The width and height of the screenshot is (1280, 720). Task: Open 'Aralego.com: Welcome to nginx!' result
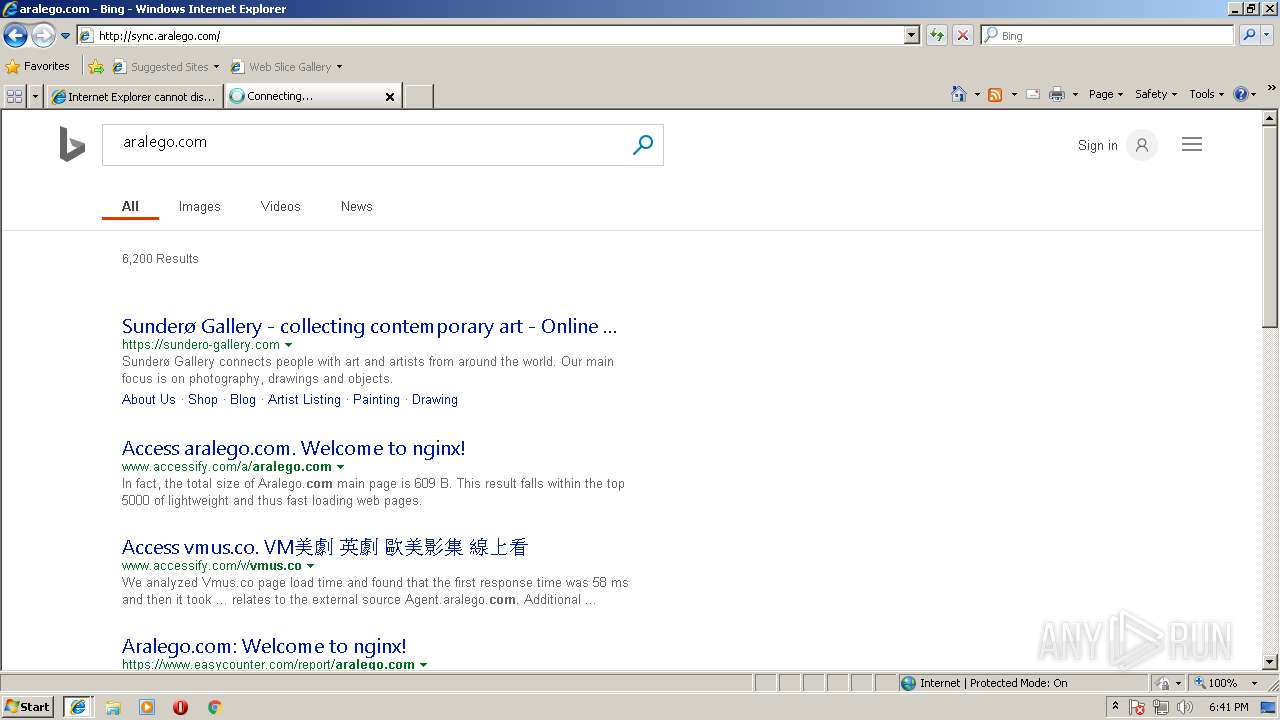click(x=264, y=646)
